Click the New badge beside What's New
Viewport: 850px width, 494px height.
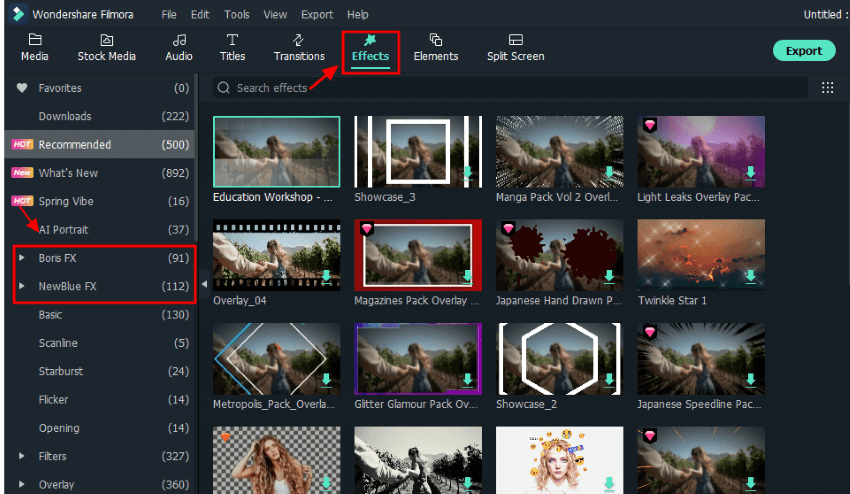tap(22, 172)
